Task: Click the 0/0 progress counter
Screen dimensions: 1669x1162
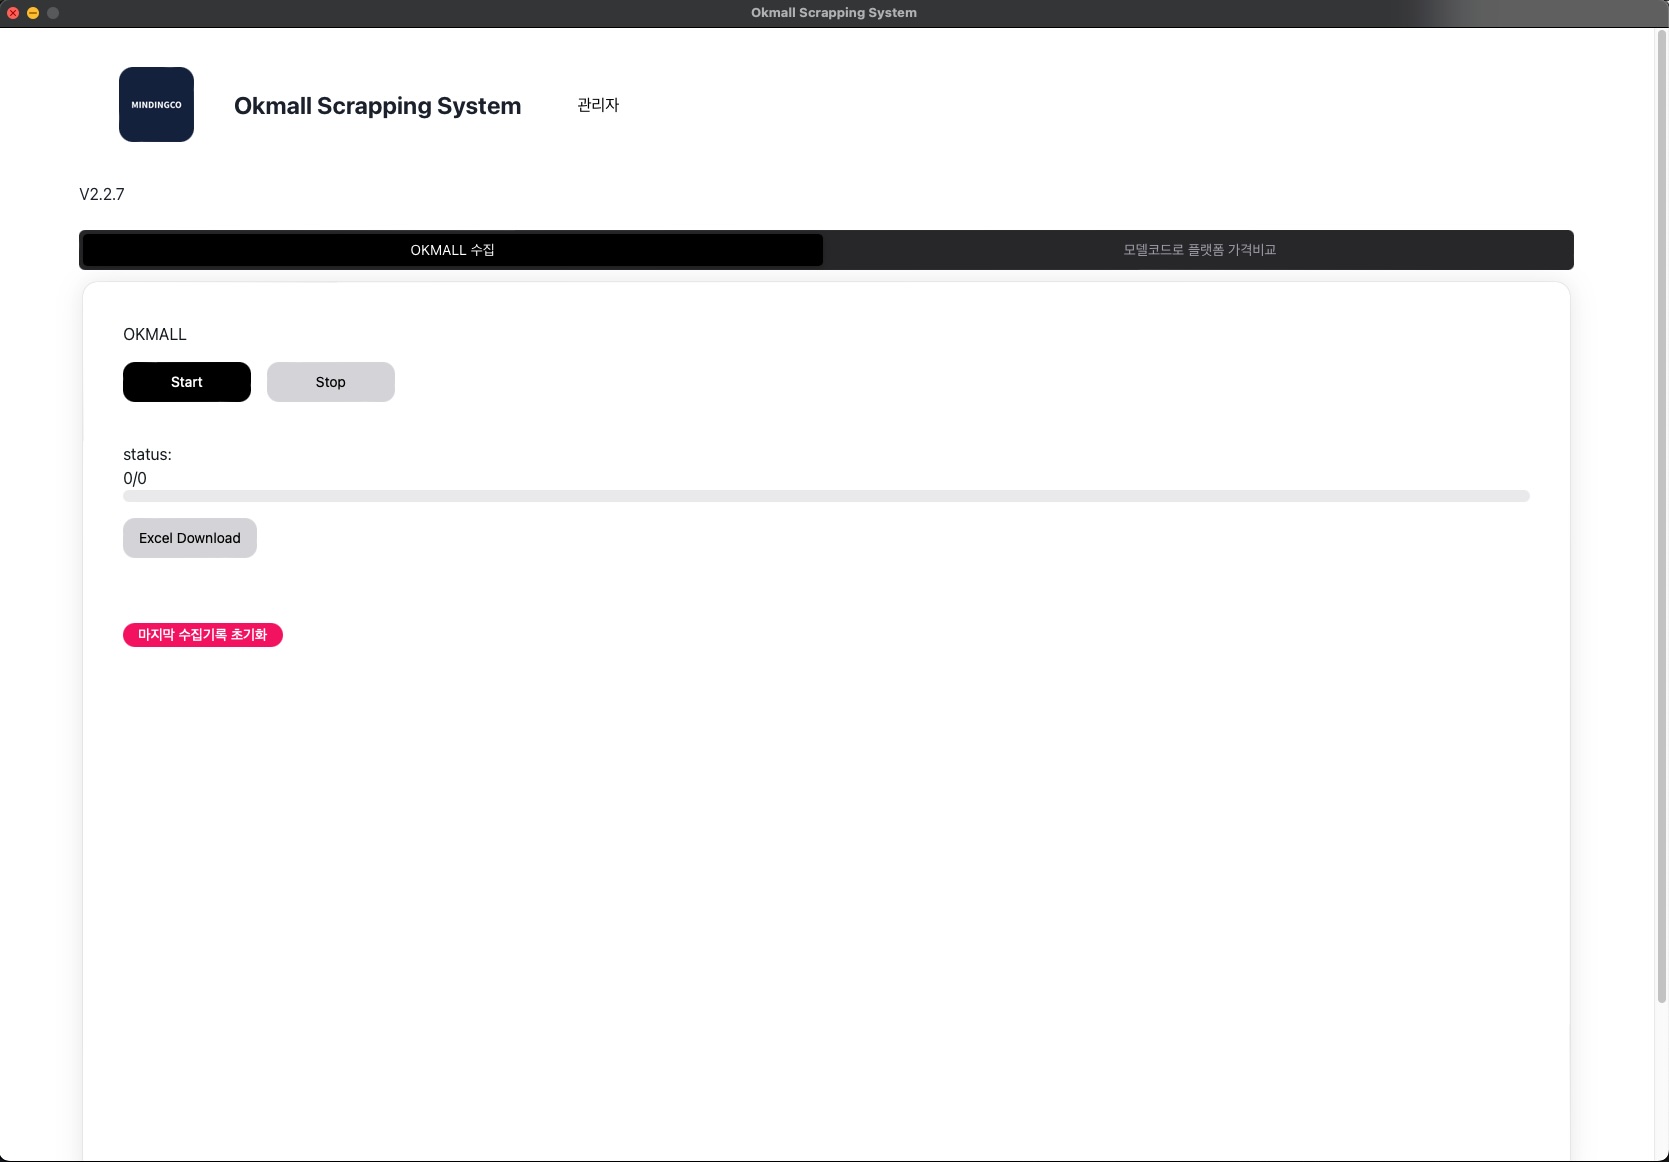Action: (x=135, y=478)
